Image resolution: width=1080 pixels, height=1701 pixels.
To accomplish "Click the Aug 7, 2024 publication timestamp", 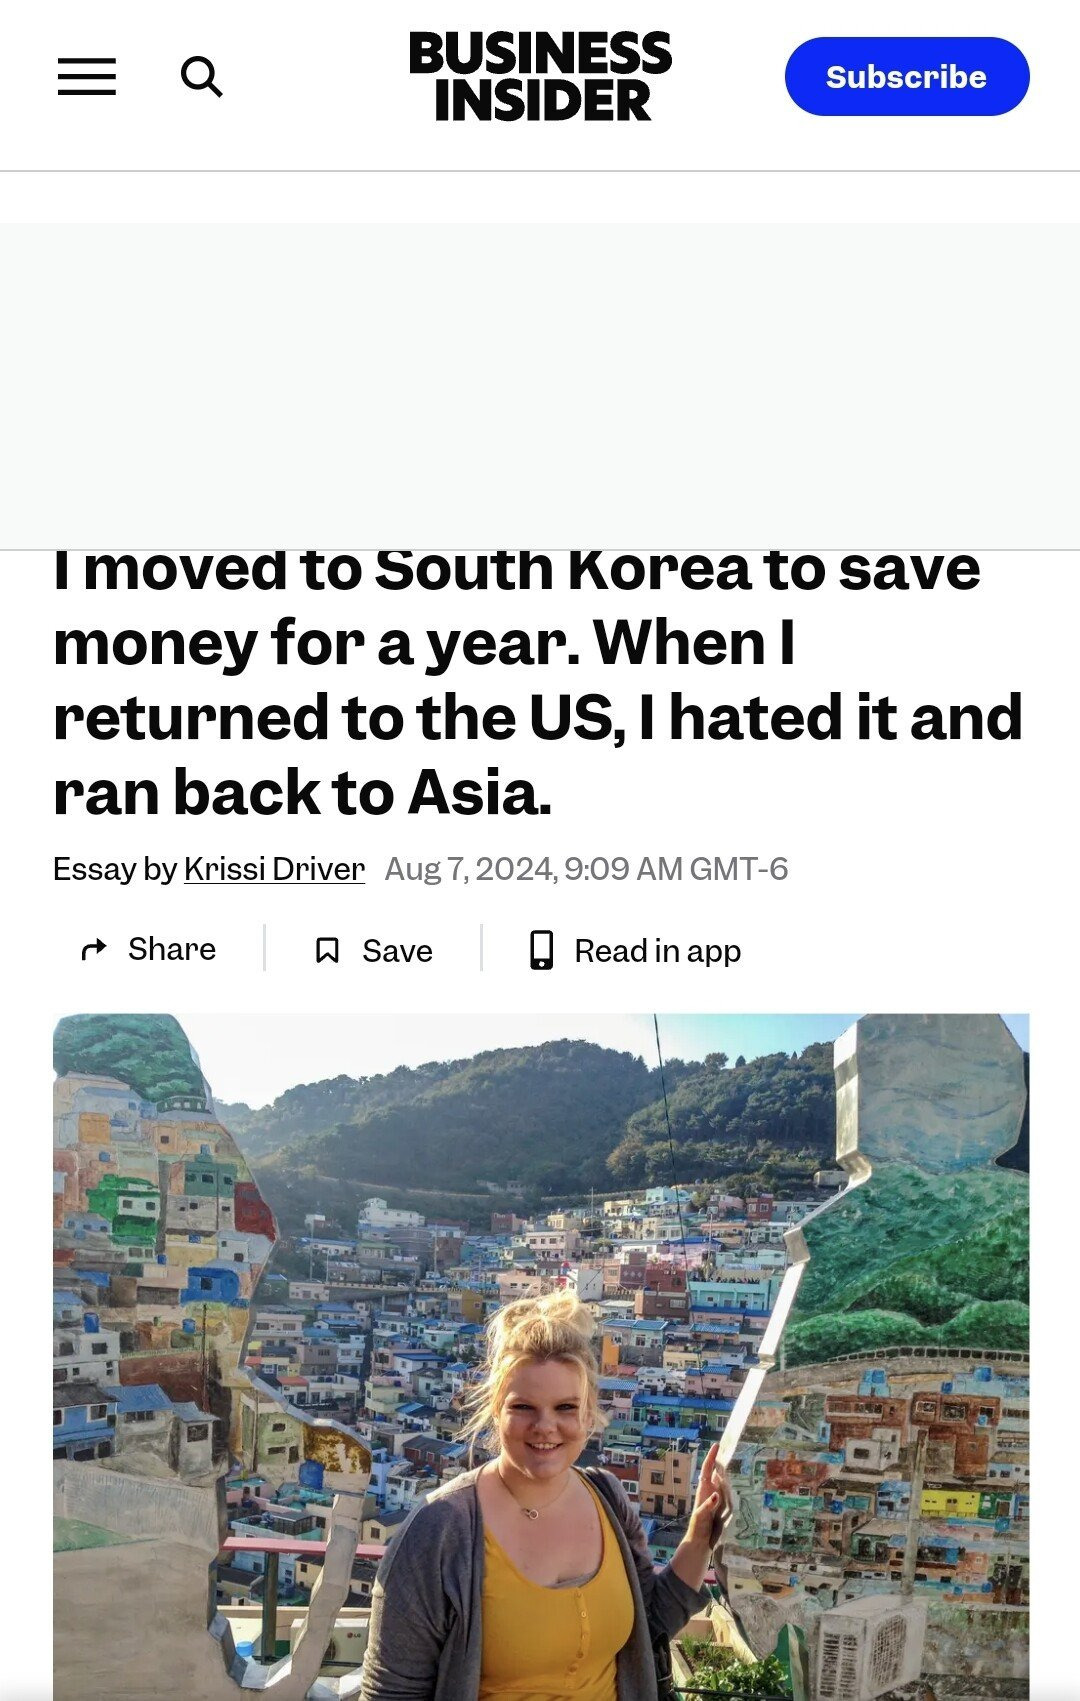I will [586, 869].
